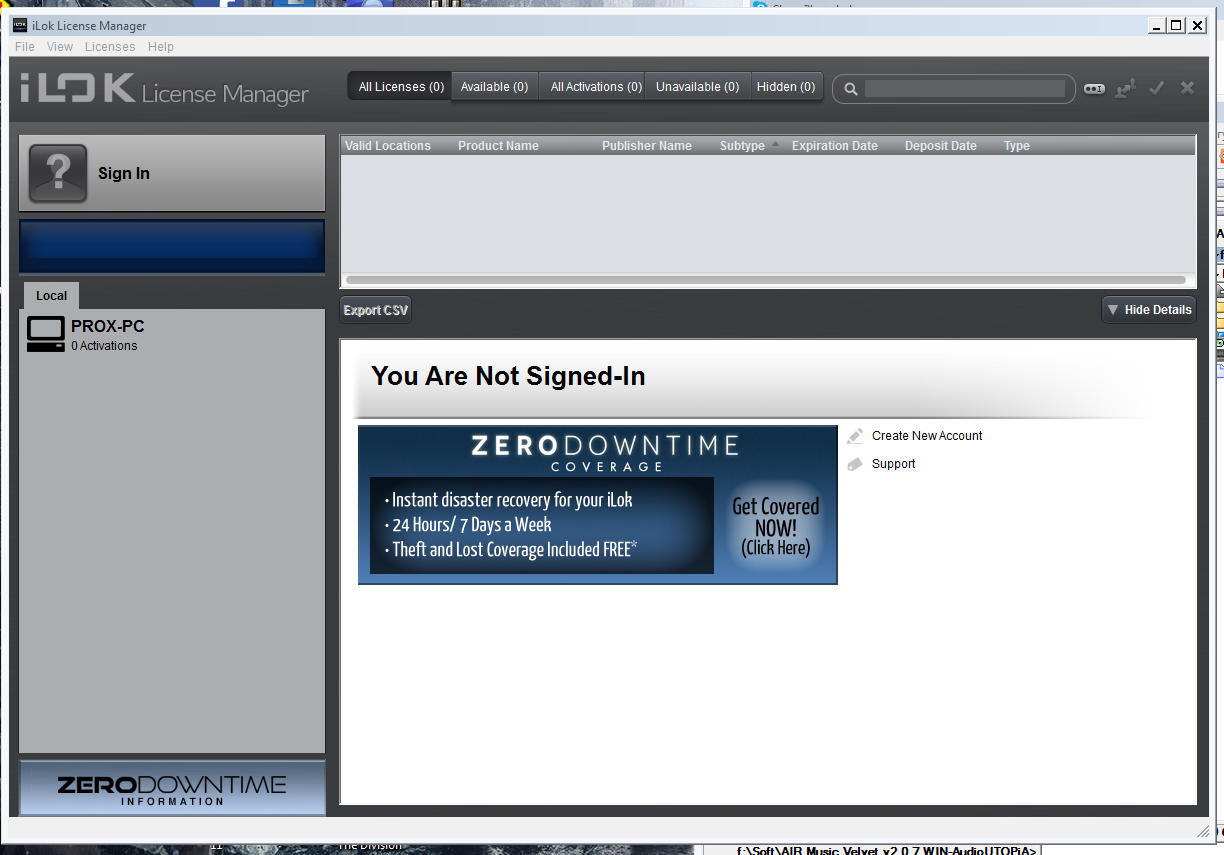Minimize the iLok License Manager window
The width and height of the screenshot is (1224, 855).
click(1156, 25)
